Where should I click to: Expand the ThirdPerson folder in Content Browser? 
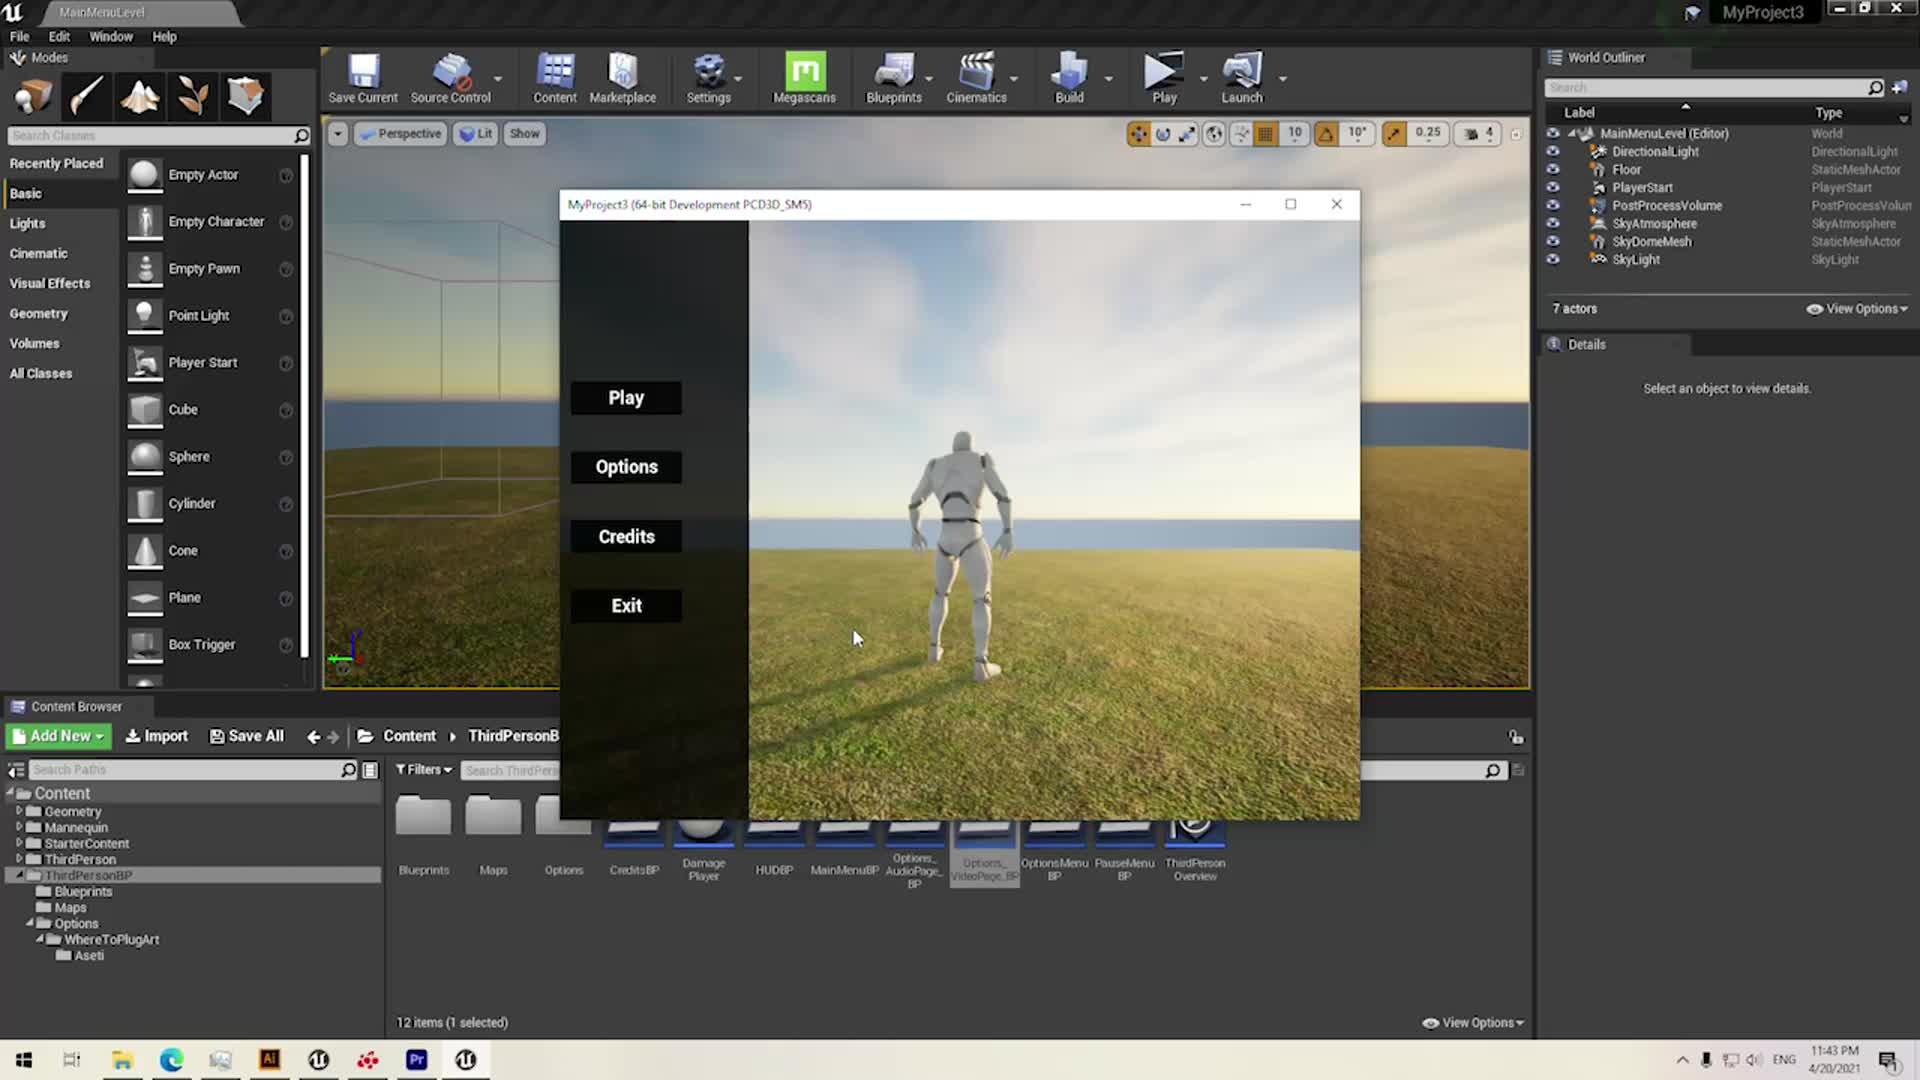[19, 858]
